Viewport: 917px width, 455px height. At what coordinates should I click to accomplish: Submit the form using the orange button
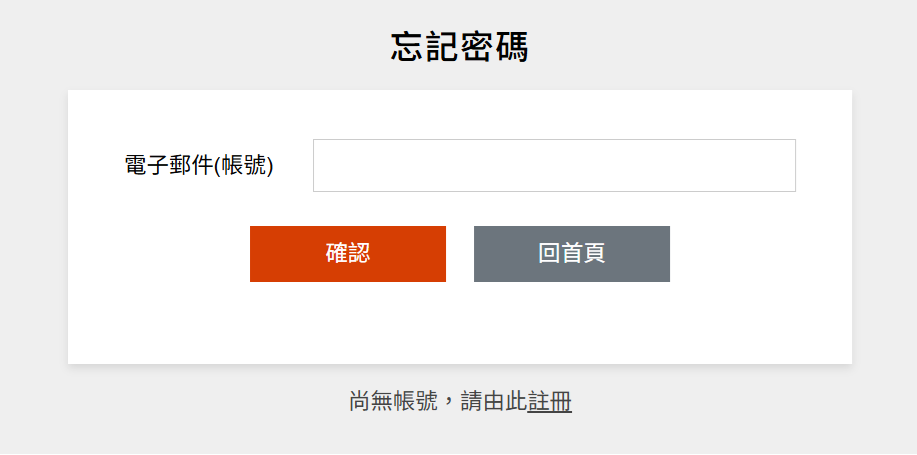click(347, 254)
